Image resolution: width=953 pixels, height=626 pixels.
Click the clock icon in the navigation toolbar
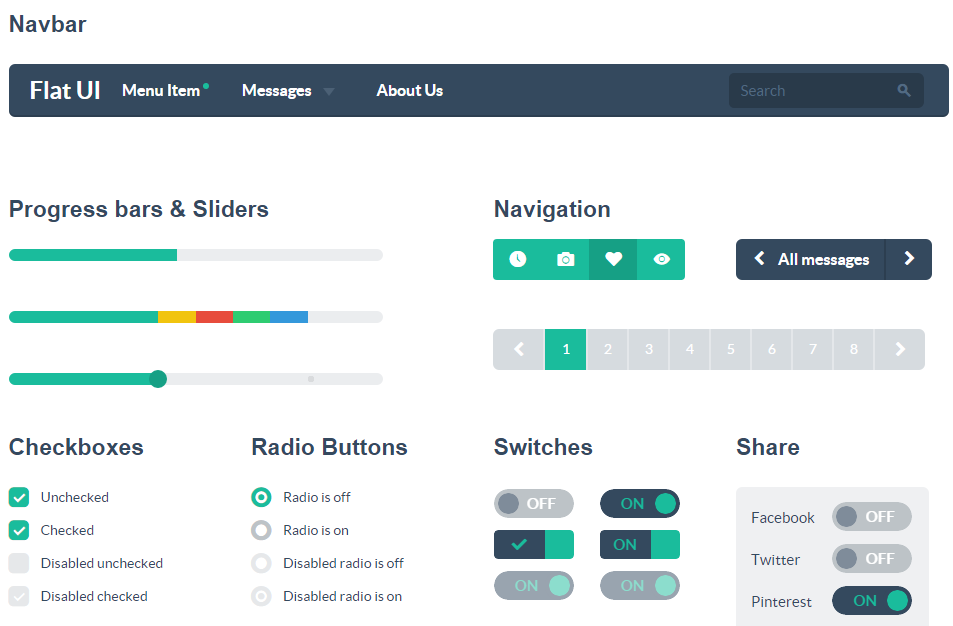coord(517,260)
